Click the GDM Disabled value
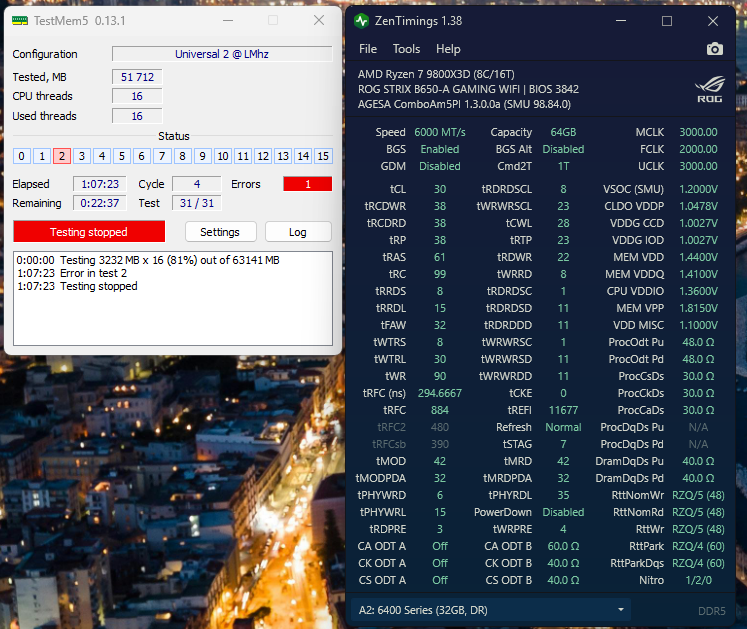The height and width of the screenshot is (629, 747). [440, 166]
